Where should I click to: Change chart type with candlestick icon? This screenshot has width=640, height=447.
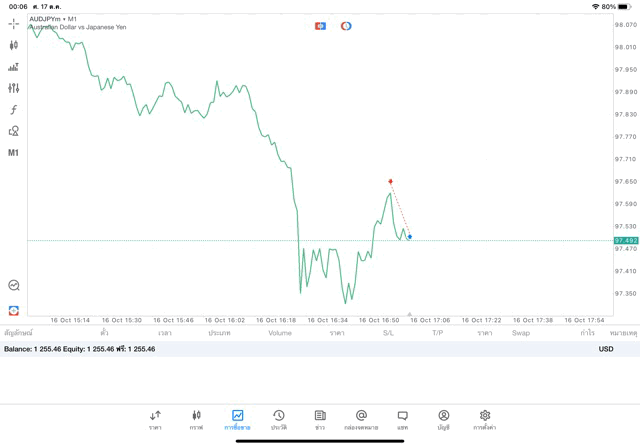[14, 45]
